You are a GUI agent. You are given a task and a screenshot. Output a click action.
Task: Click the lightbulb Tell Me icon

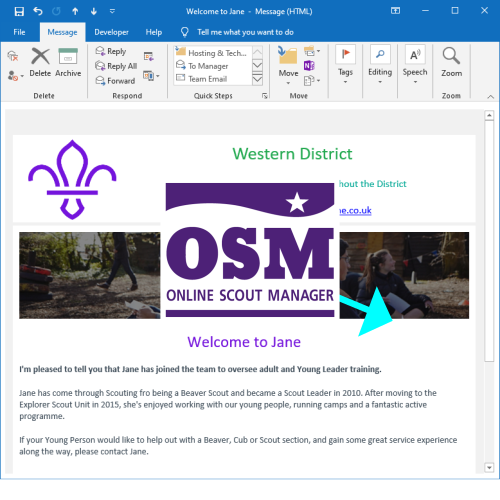tap(185, 32)
